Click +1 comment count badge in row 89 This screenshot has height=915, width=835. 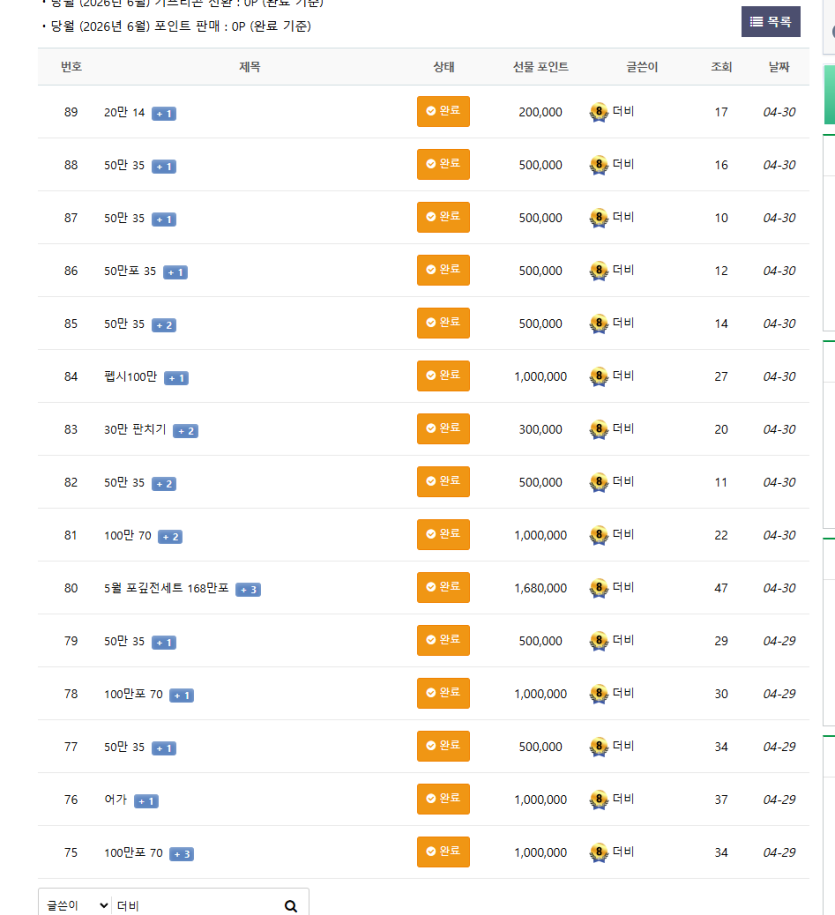point(164,114)
